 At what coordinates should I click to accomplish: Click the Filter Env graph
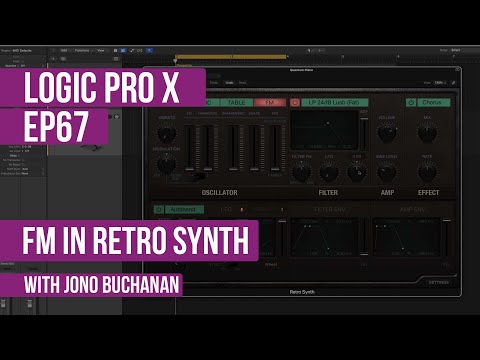tap(325, 237)
